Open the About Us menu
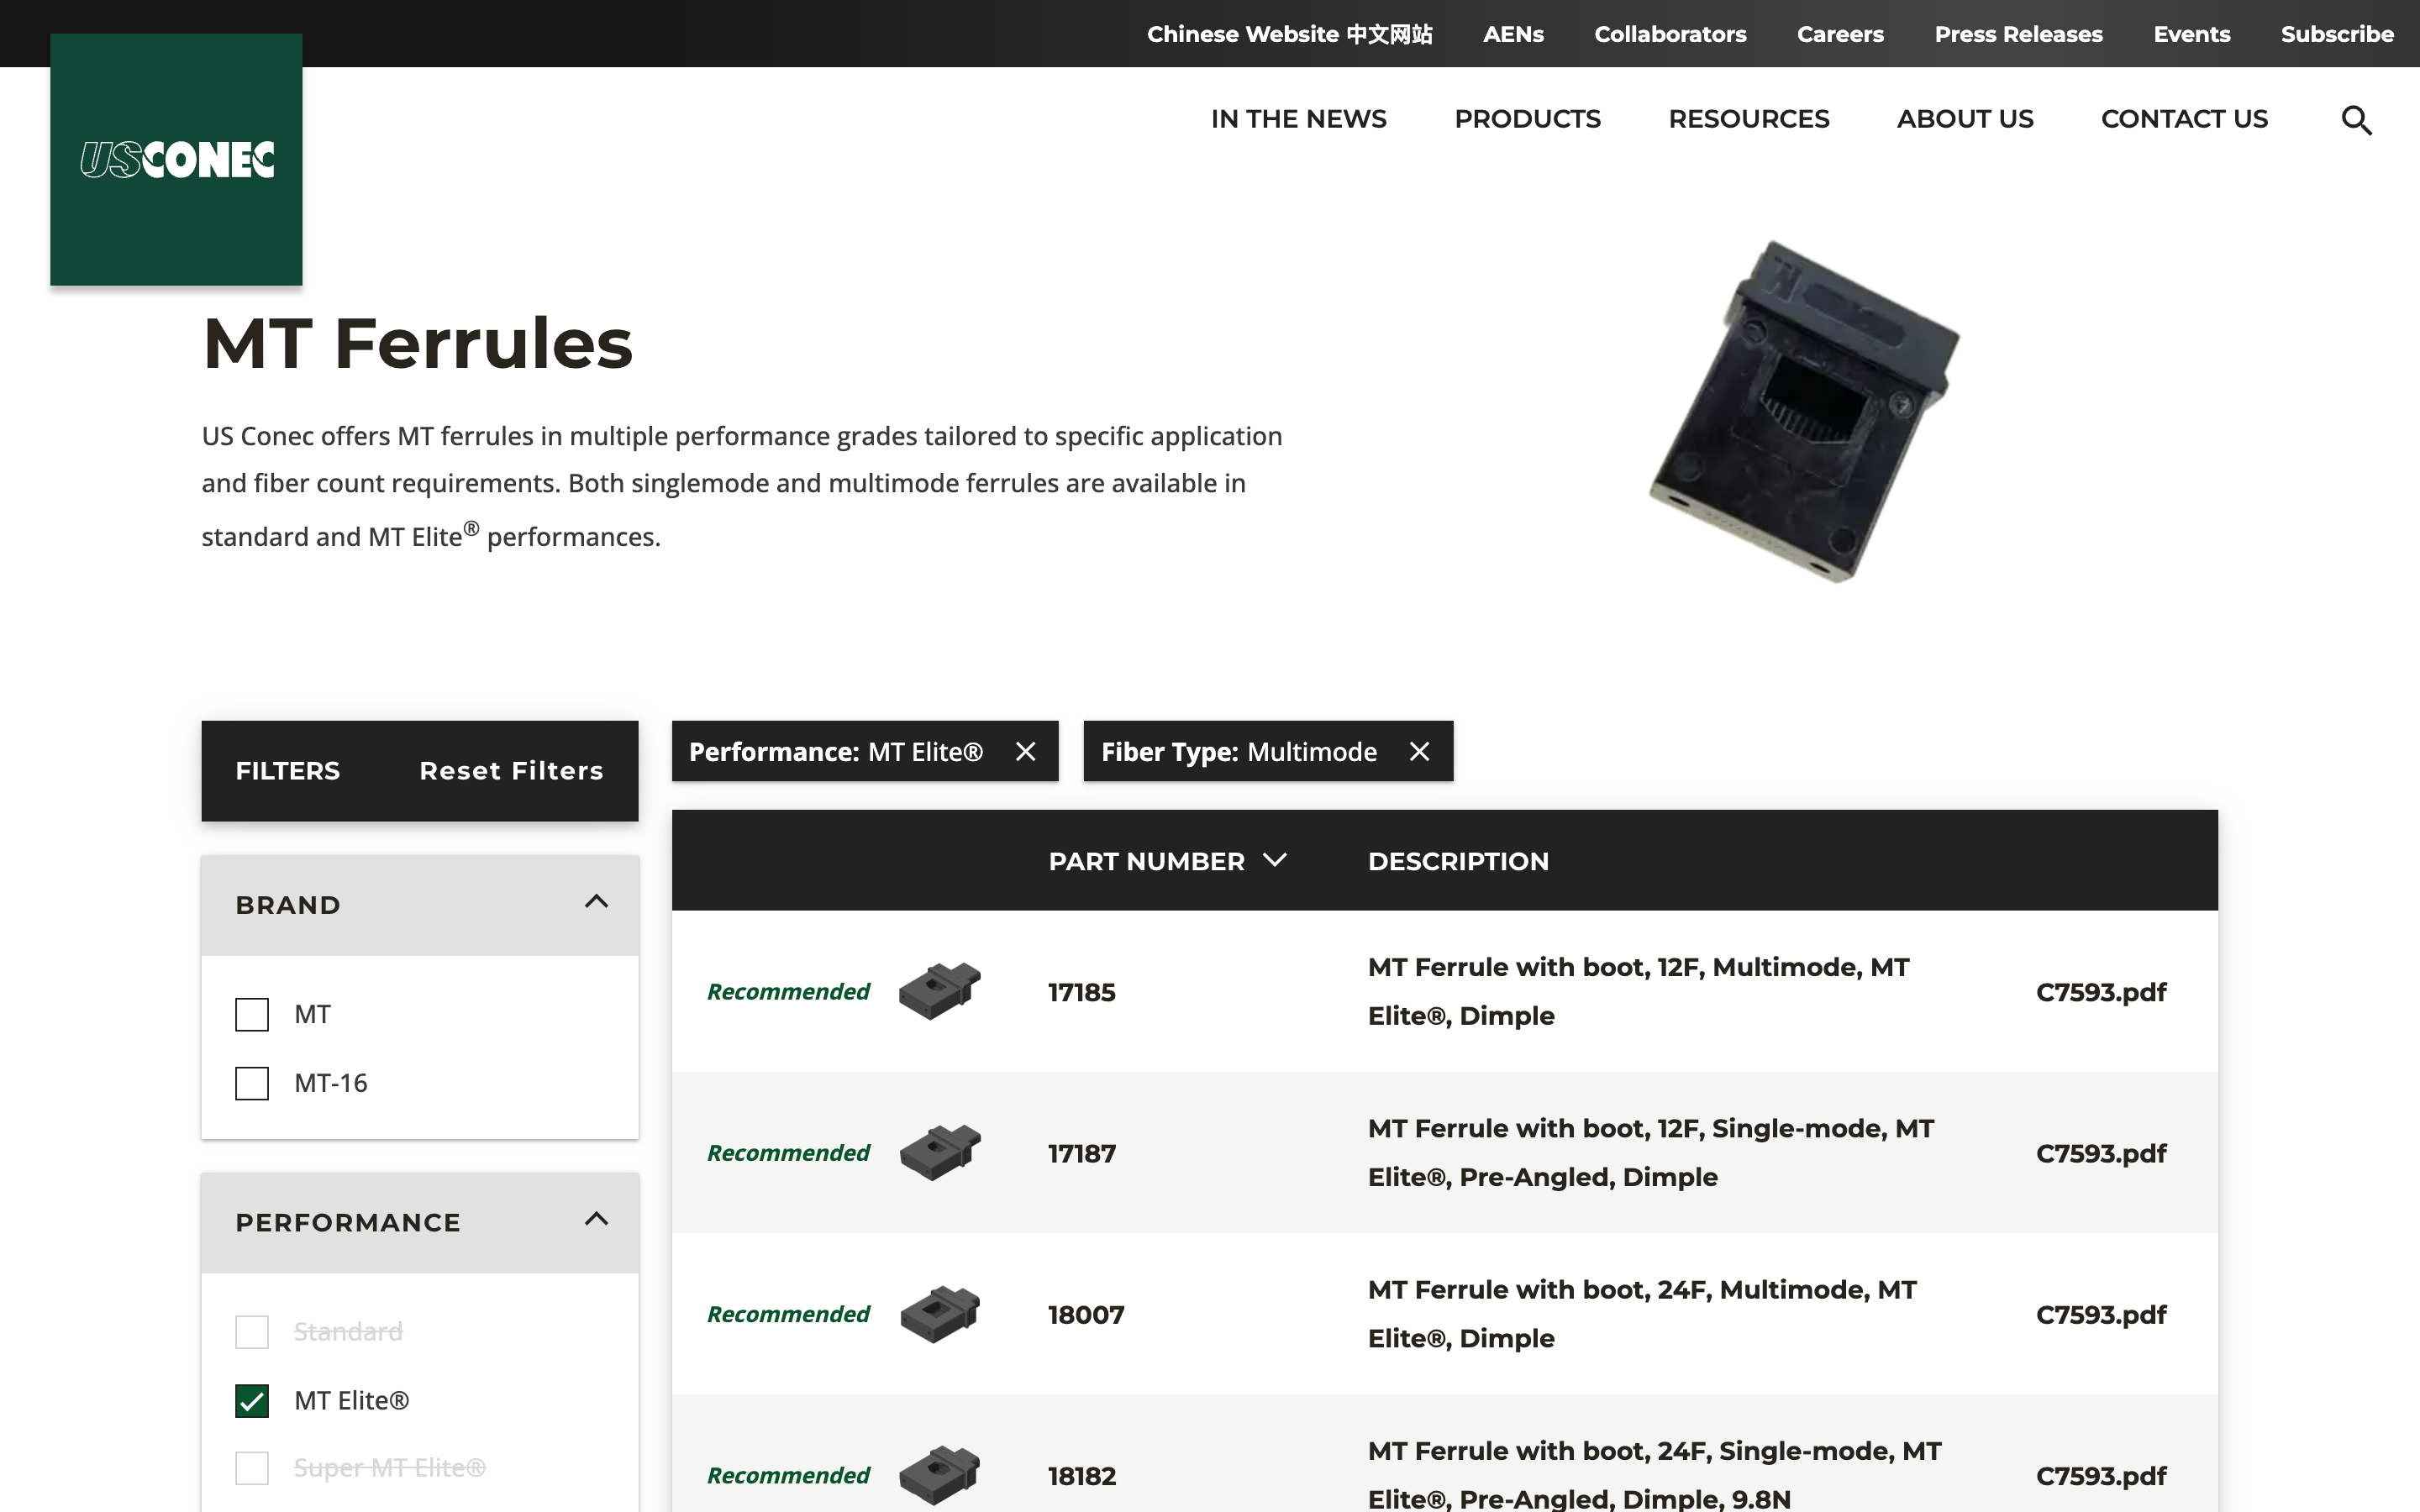The width and height of the screenshot is (2420, 1512). pyautogui.click(x=1965, y=119)
